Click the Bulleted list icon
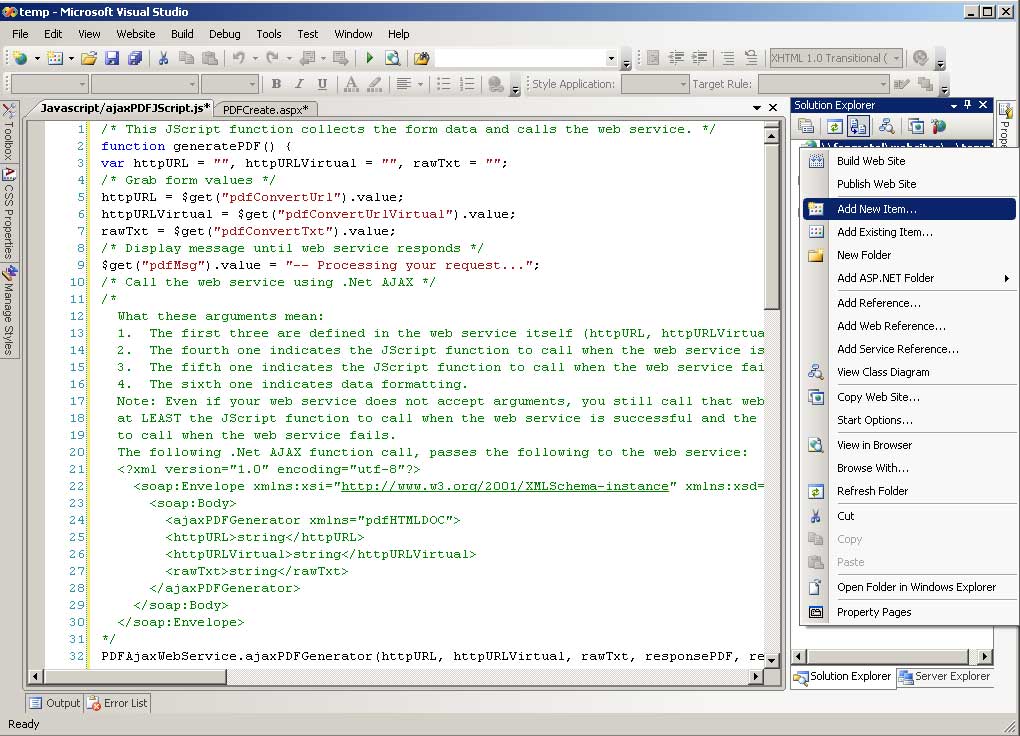Screen dimensions: 1020x736 [x=443, y=84]
